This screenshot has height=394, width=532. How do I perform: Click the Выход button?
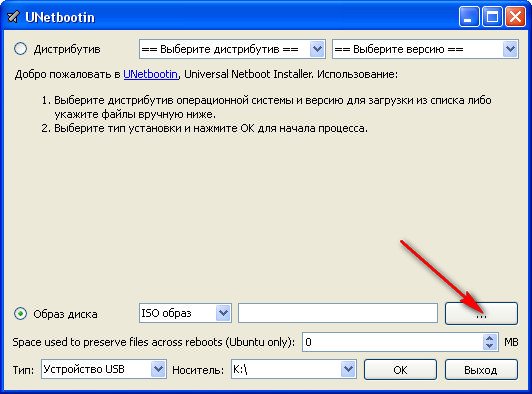click(x=481, y=370)
